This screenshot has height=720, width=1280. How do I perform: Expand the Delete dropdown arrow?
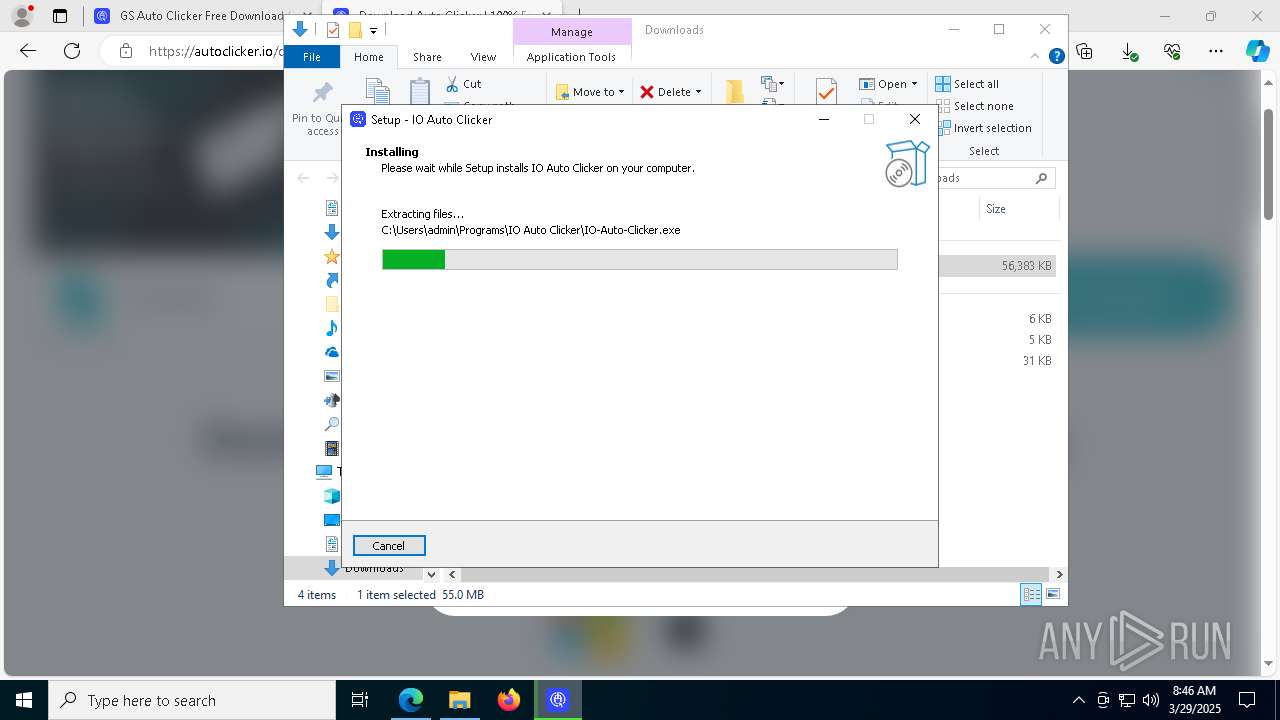point(698,92)
